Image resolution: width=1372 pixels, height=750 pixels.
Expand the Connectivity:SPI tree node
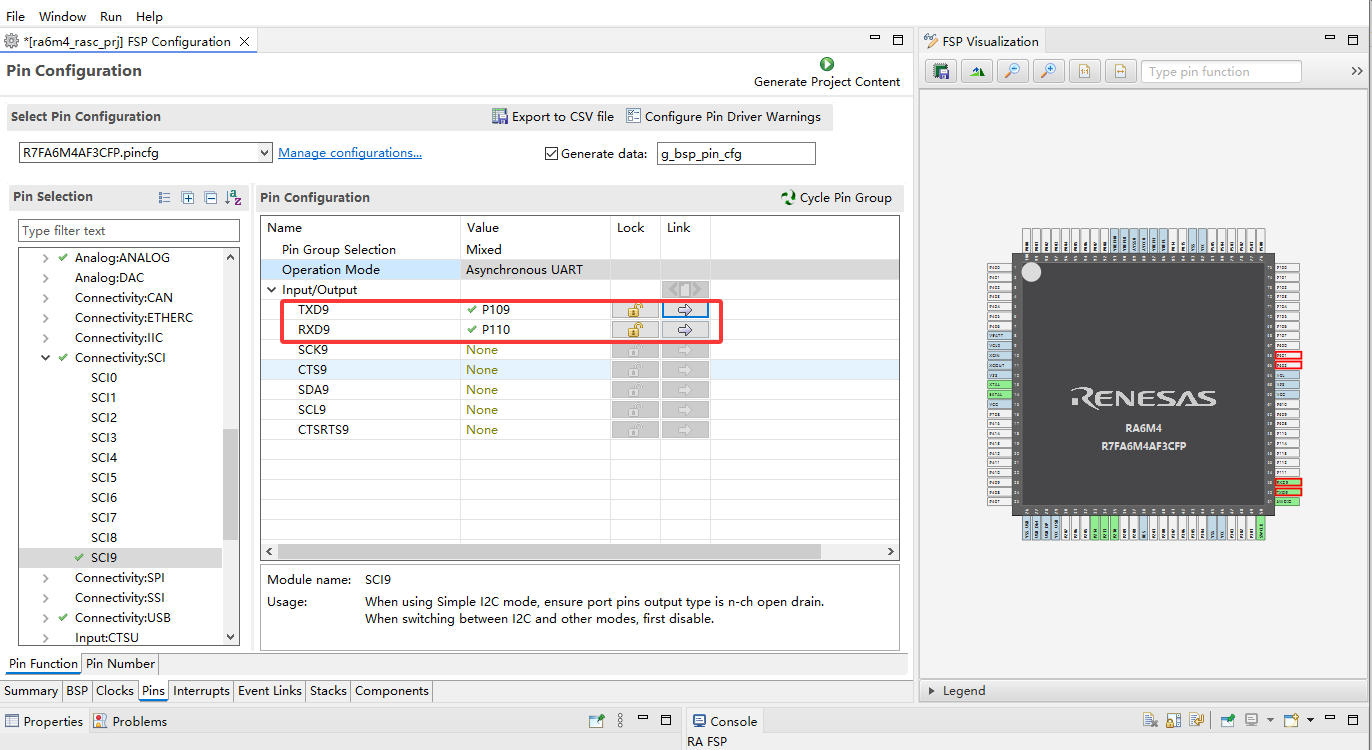pos(46,578)
